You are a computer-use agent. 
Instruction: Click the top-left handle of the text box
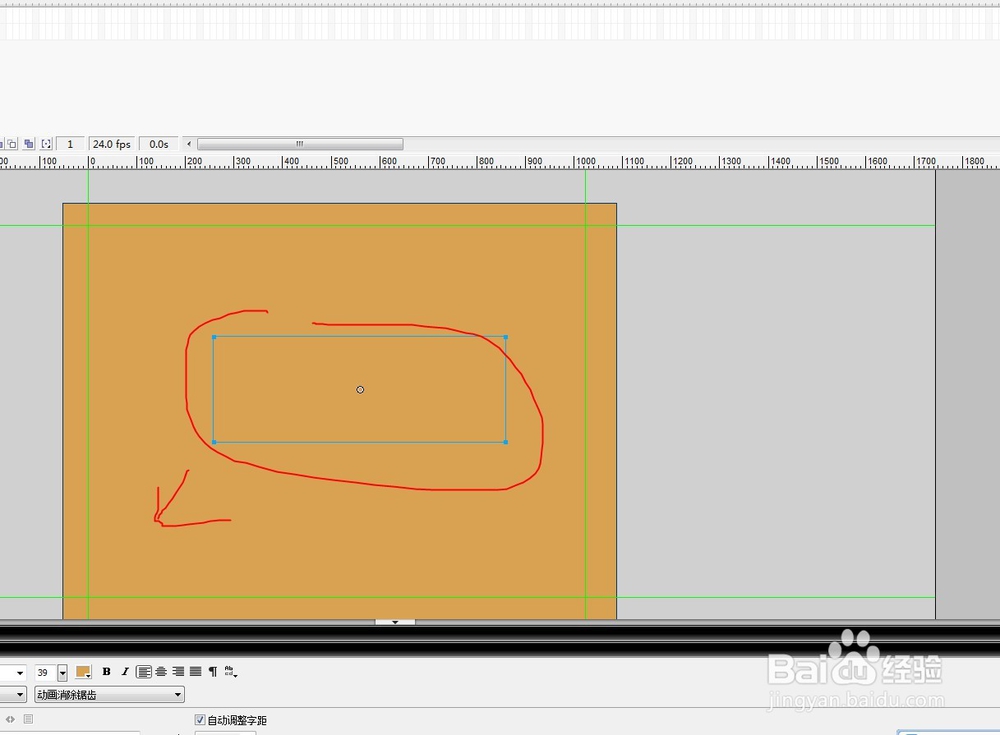click(x=214, y=337)
